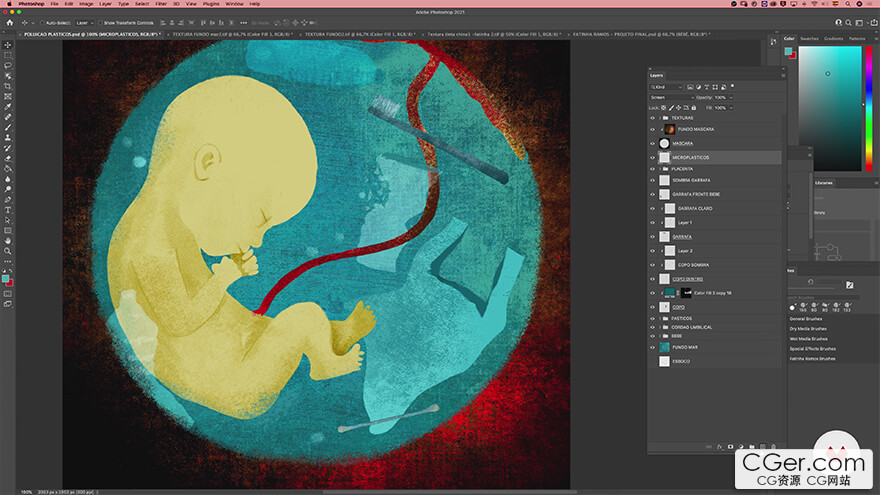Filter layers by pixel layer icon
Viewport: 880px width, 495px height.
point(690,87)
